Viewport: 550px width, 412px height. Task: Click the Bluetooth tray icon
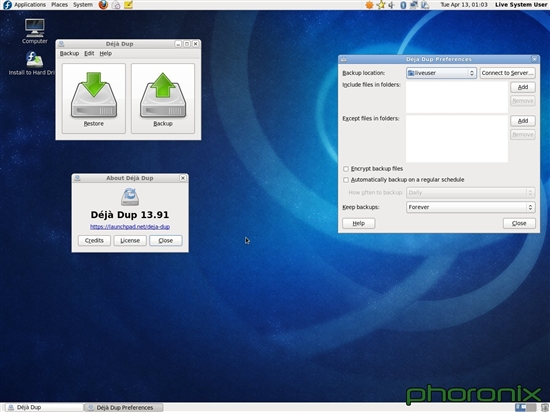pyautogui.click(x=403, y=5)
